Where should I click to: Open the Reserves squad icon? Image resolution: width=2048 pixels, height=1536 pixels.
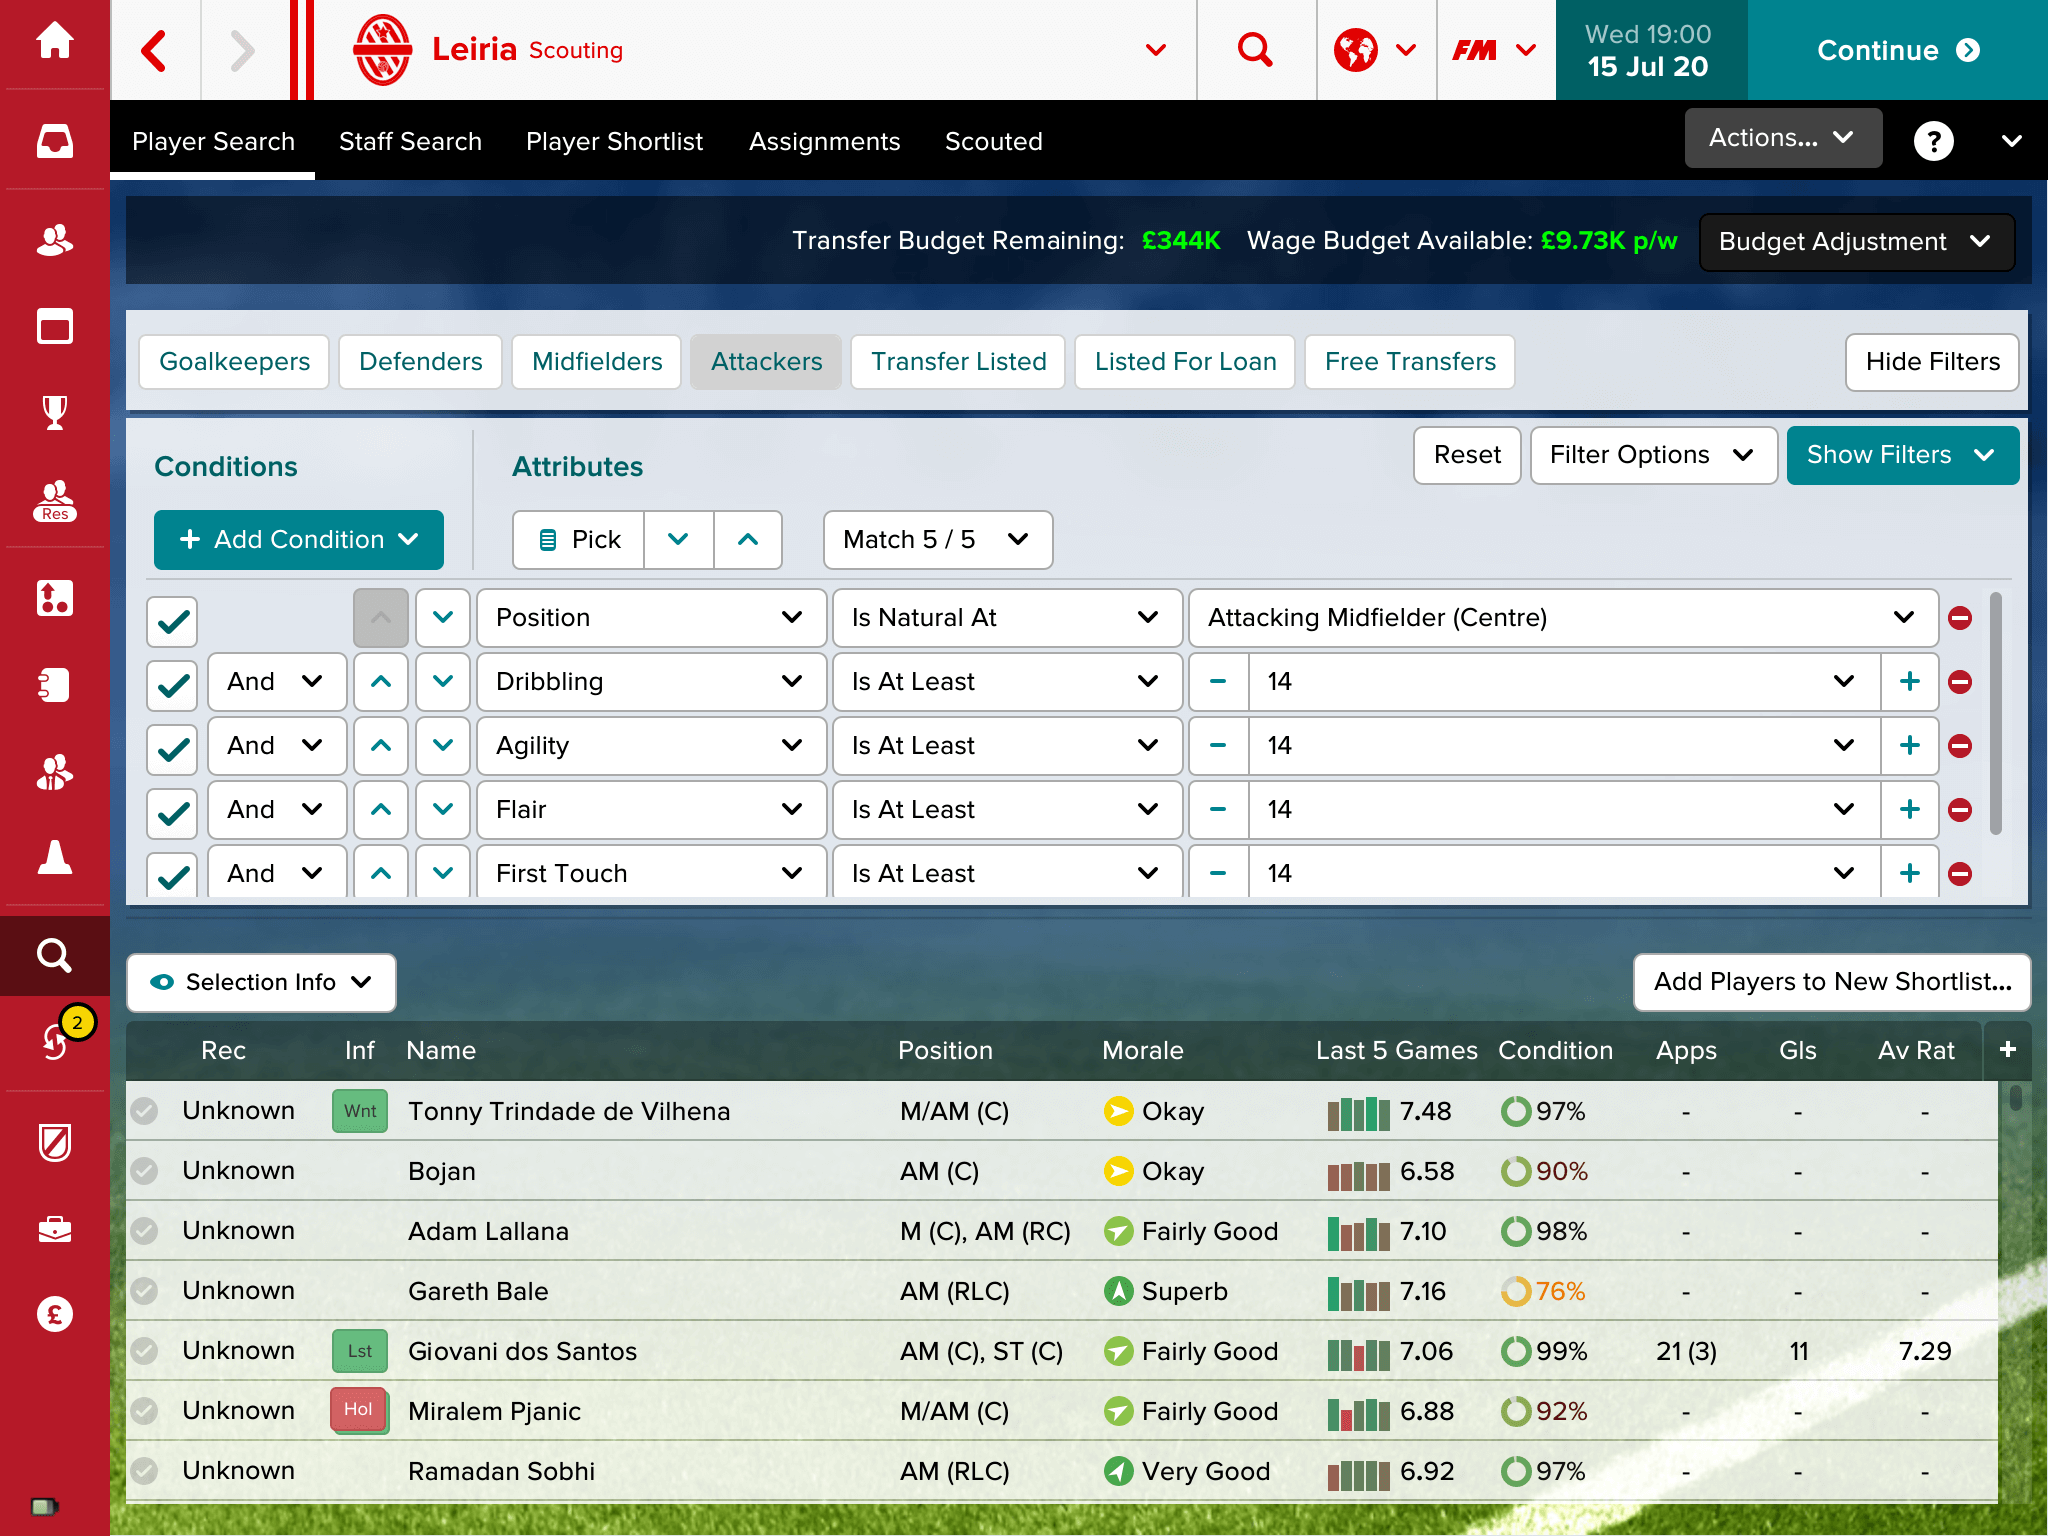pyautogui.click(x=54, y=500)
